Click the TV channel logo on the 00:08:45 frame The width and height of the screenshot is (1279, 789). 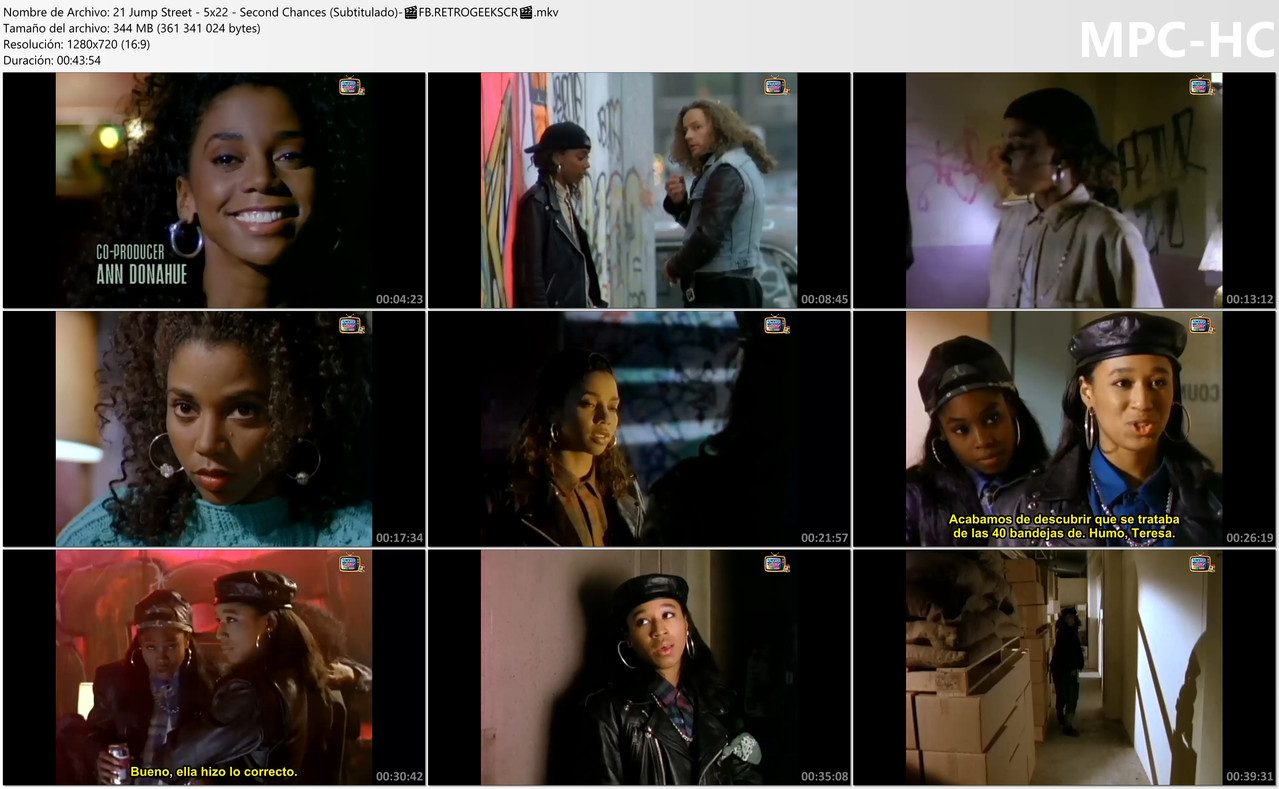click(x=776, y=87)
